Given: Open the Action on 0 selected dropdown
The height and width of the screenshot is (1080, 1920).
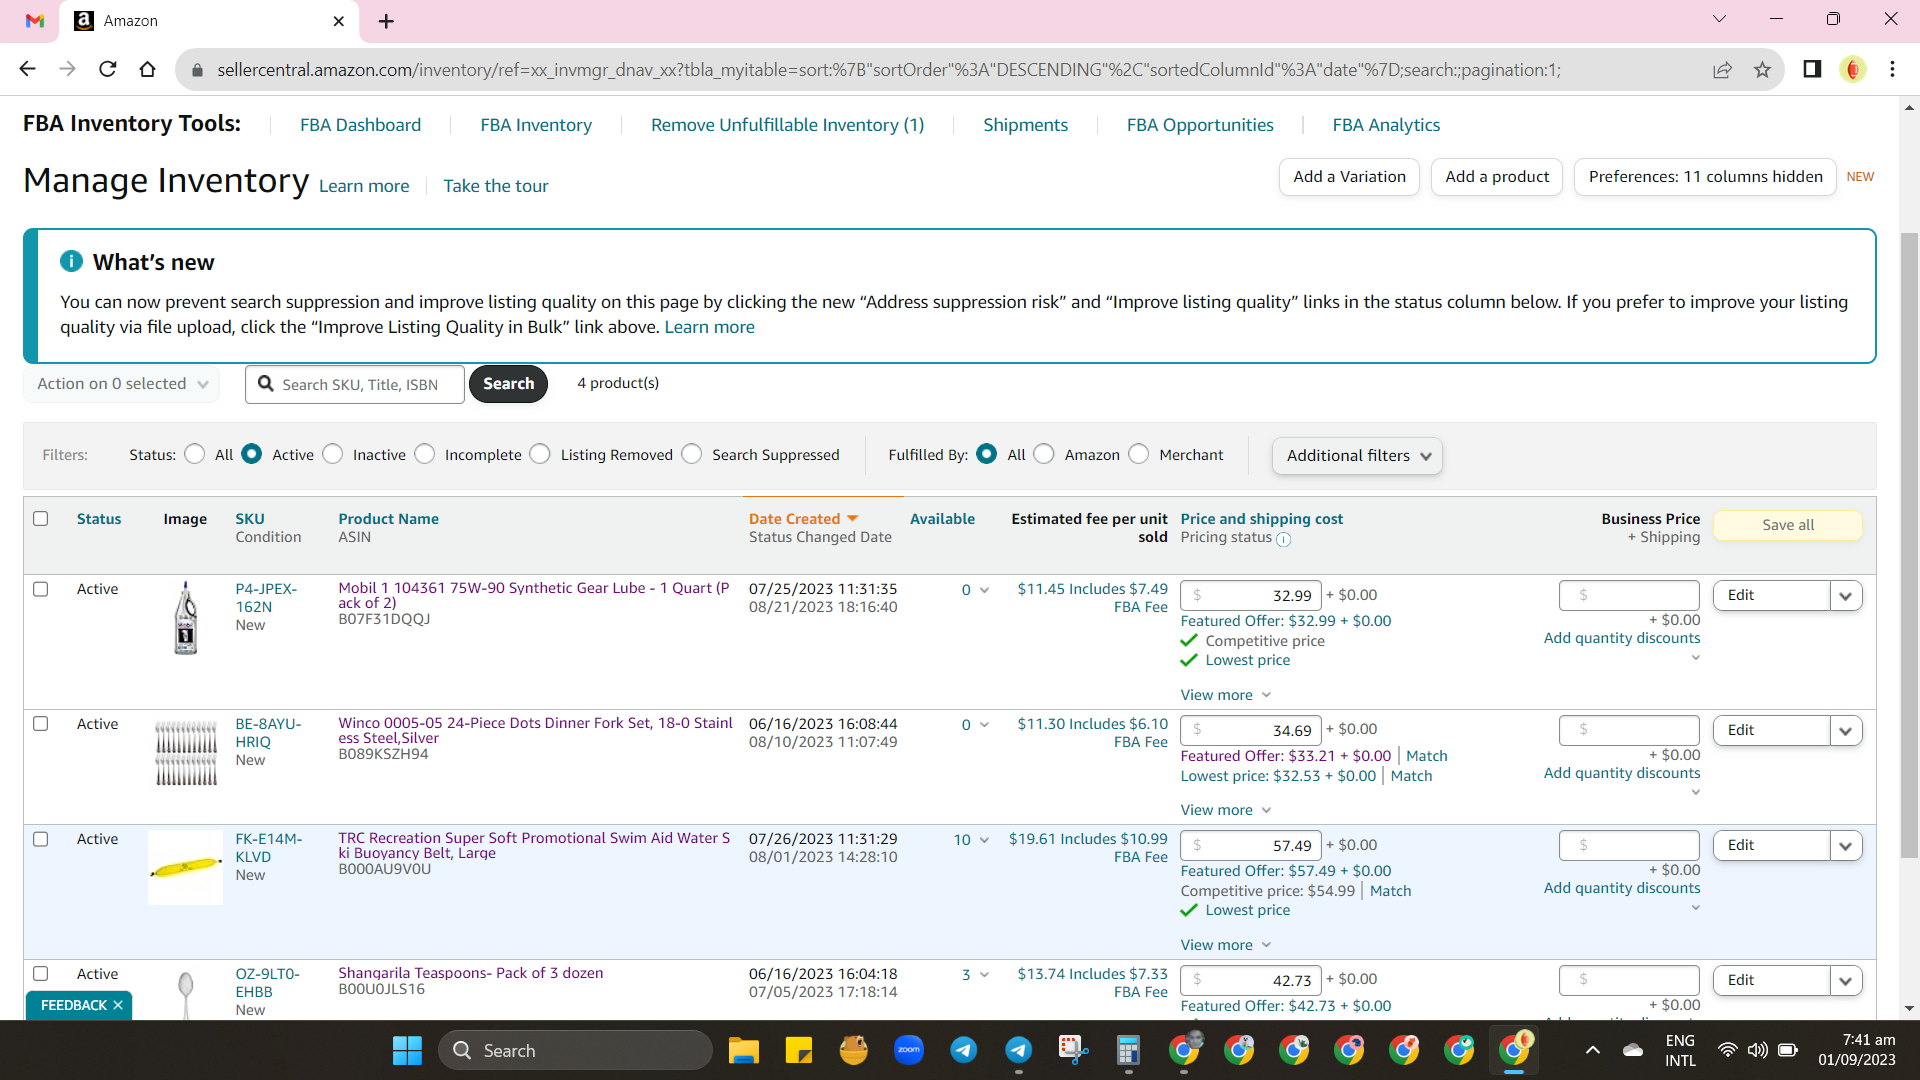Looking at the screenshot, I should point(122,384).
